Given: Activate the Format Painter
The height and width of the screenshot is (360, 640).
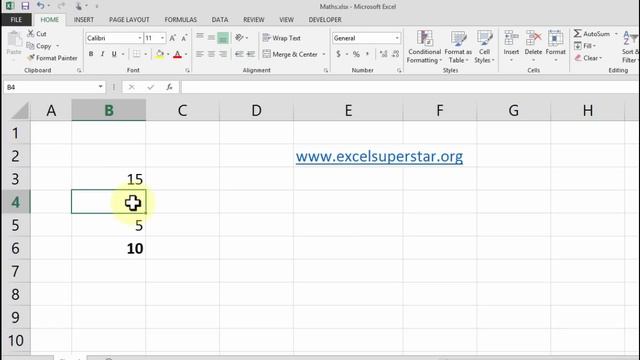Looking at the screenshot, I should (52, 58).
